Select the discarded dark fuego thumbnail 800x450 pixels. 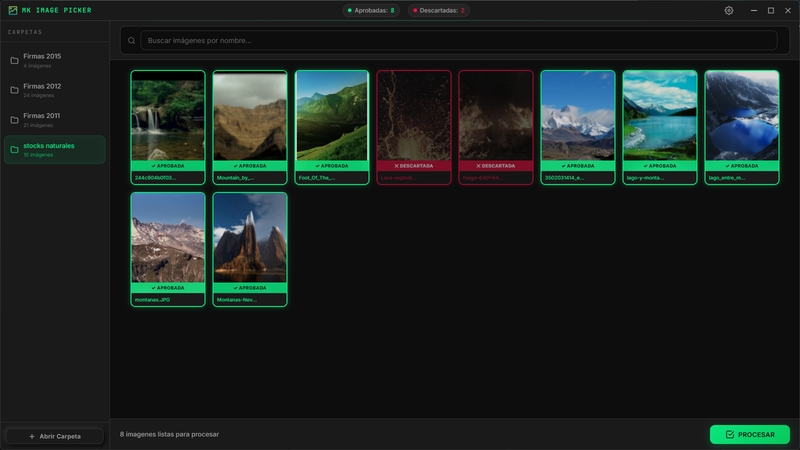[x=496, y=116]
